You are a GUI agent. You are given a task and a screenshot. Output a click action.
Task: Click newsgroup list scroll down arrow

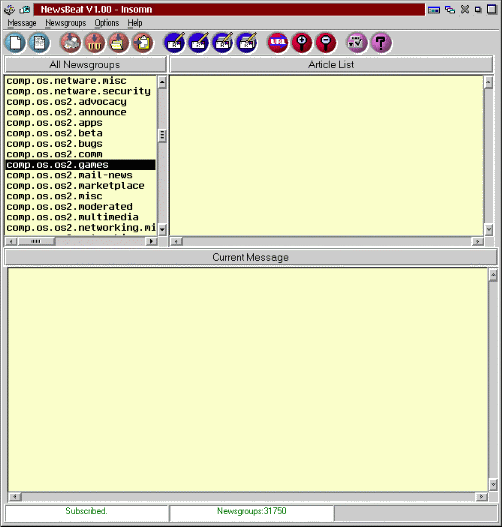pos(162,230)
